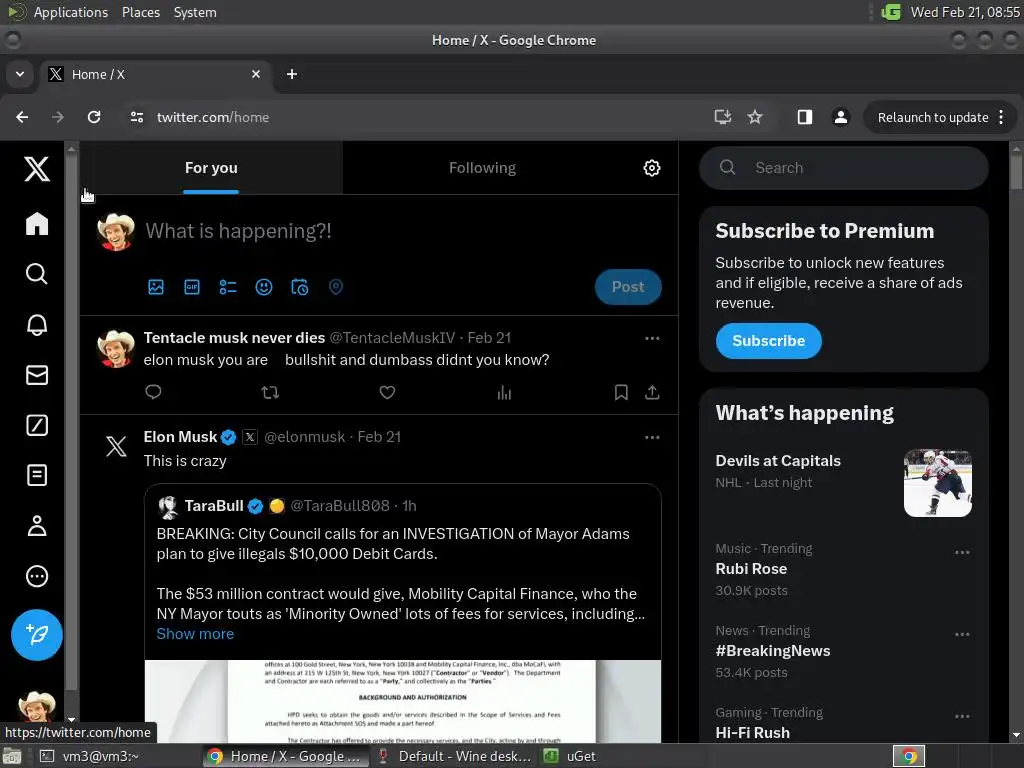Screen dimensions: 1024x768
Task: Add a GIF to the post
Action: click(192, 287)
